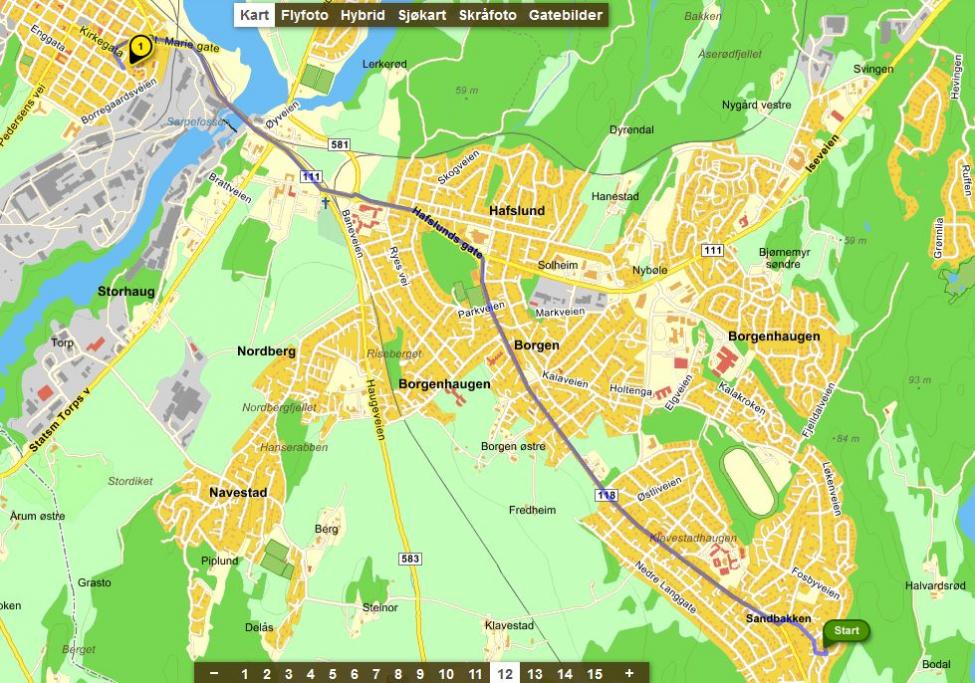Switch to the Hybrid map view
975x683 pixels.
pos(363,15)
